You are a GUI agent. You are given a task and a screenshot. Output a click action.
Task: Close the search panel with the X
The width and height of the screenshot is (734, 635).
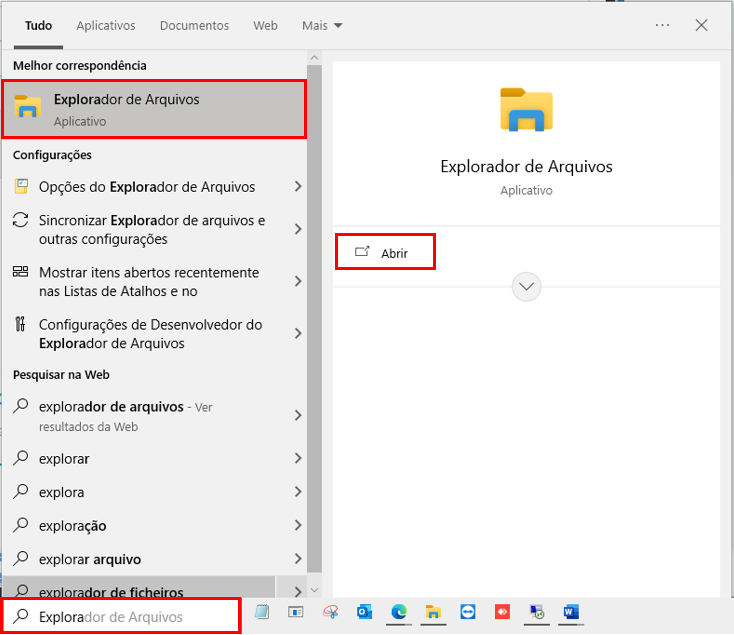point(701,25)
